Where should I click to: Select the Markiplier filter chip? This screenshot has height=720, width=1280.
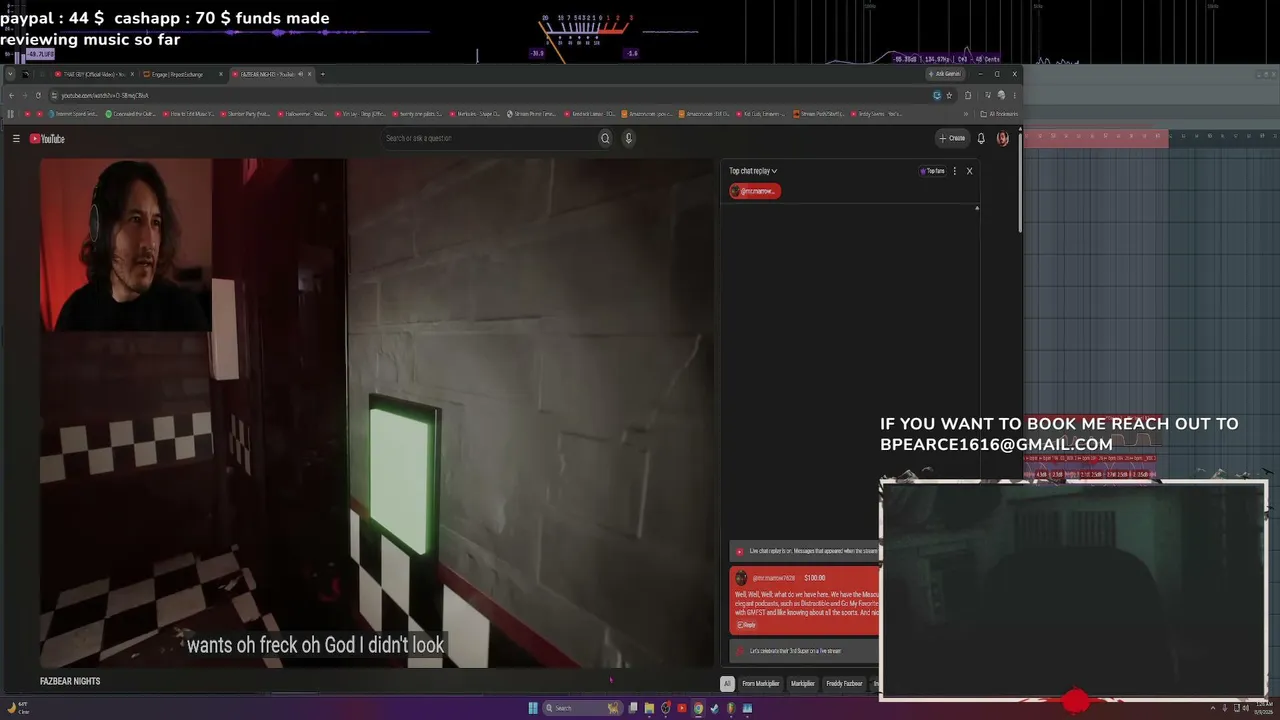click(x=803, y=684)
